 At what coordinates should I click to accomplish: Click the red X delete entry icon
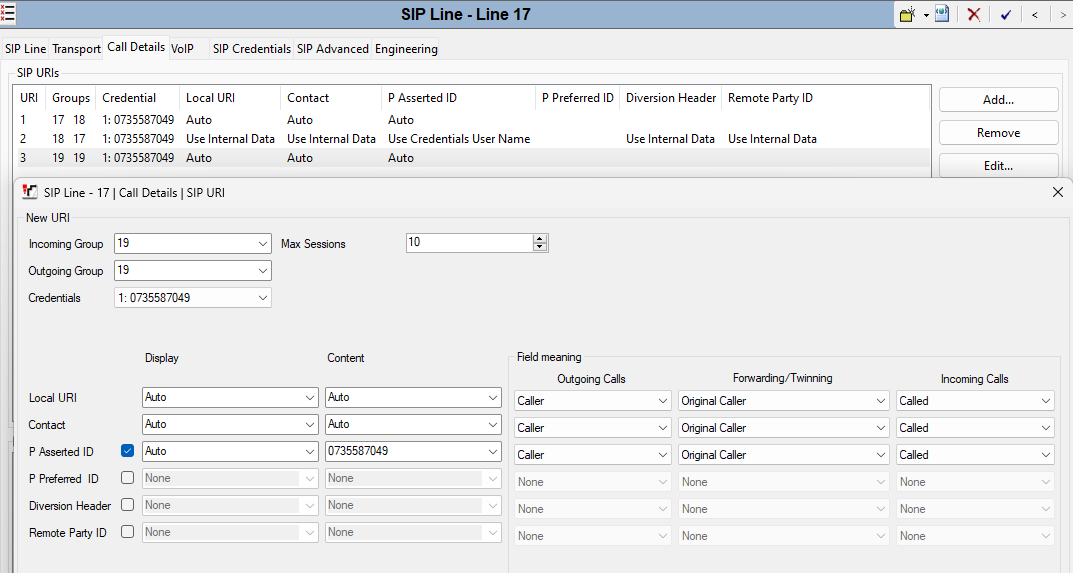(974, 14)
